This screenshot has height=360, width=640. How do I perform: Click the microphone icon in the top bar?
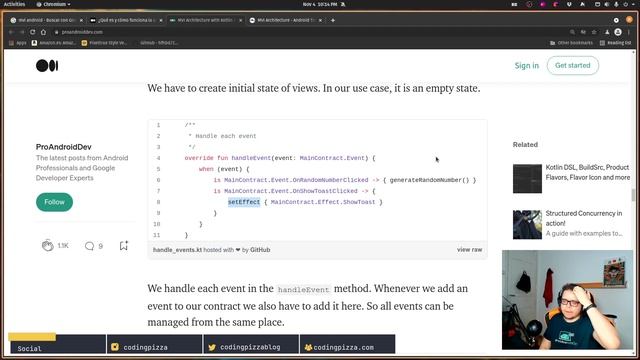616,4
